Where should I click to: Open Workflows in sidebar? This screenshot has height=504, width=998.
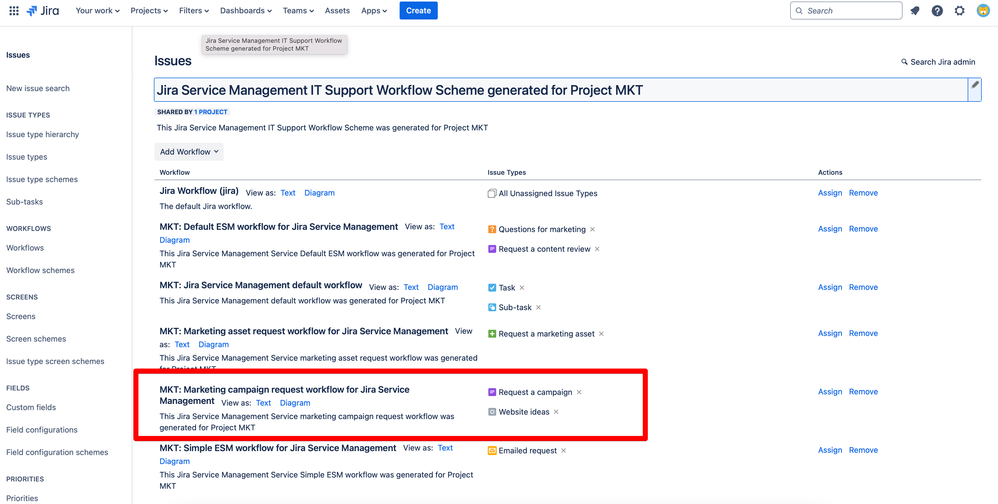(x=25, y=248)
